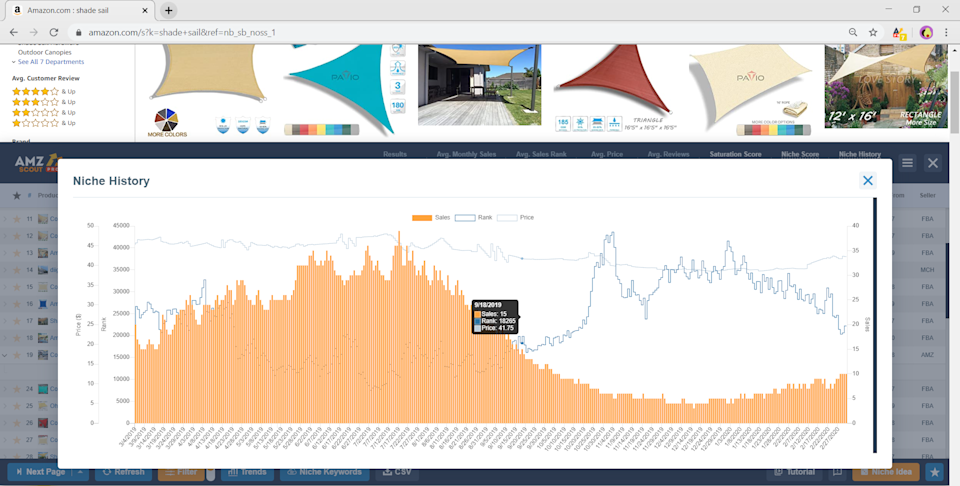The width and height of the screenshot is (960, 486).
Task: Click the AMZScout favorites star button
Action: [x=934, y=472]
